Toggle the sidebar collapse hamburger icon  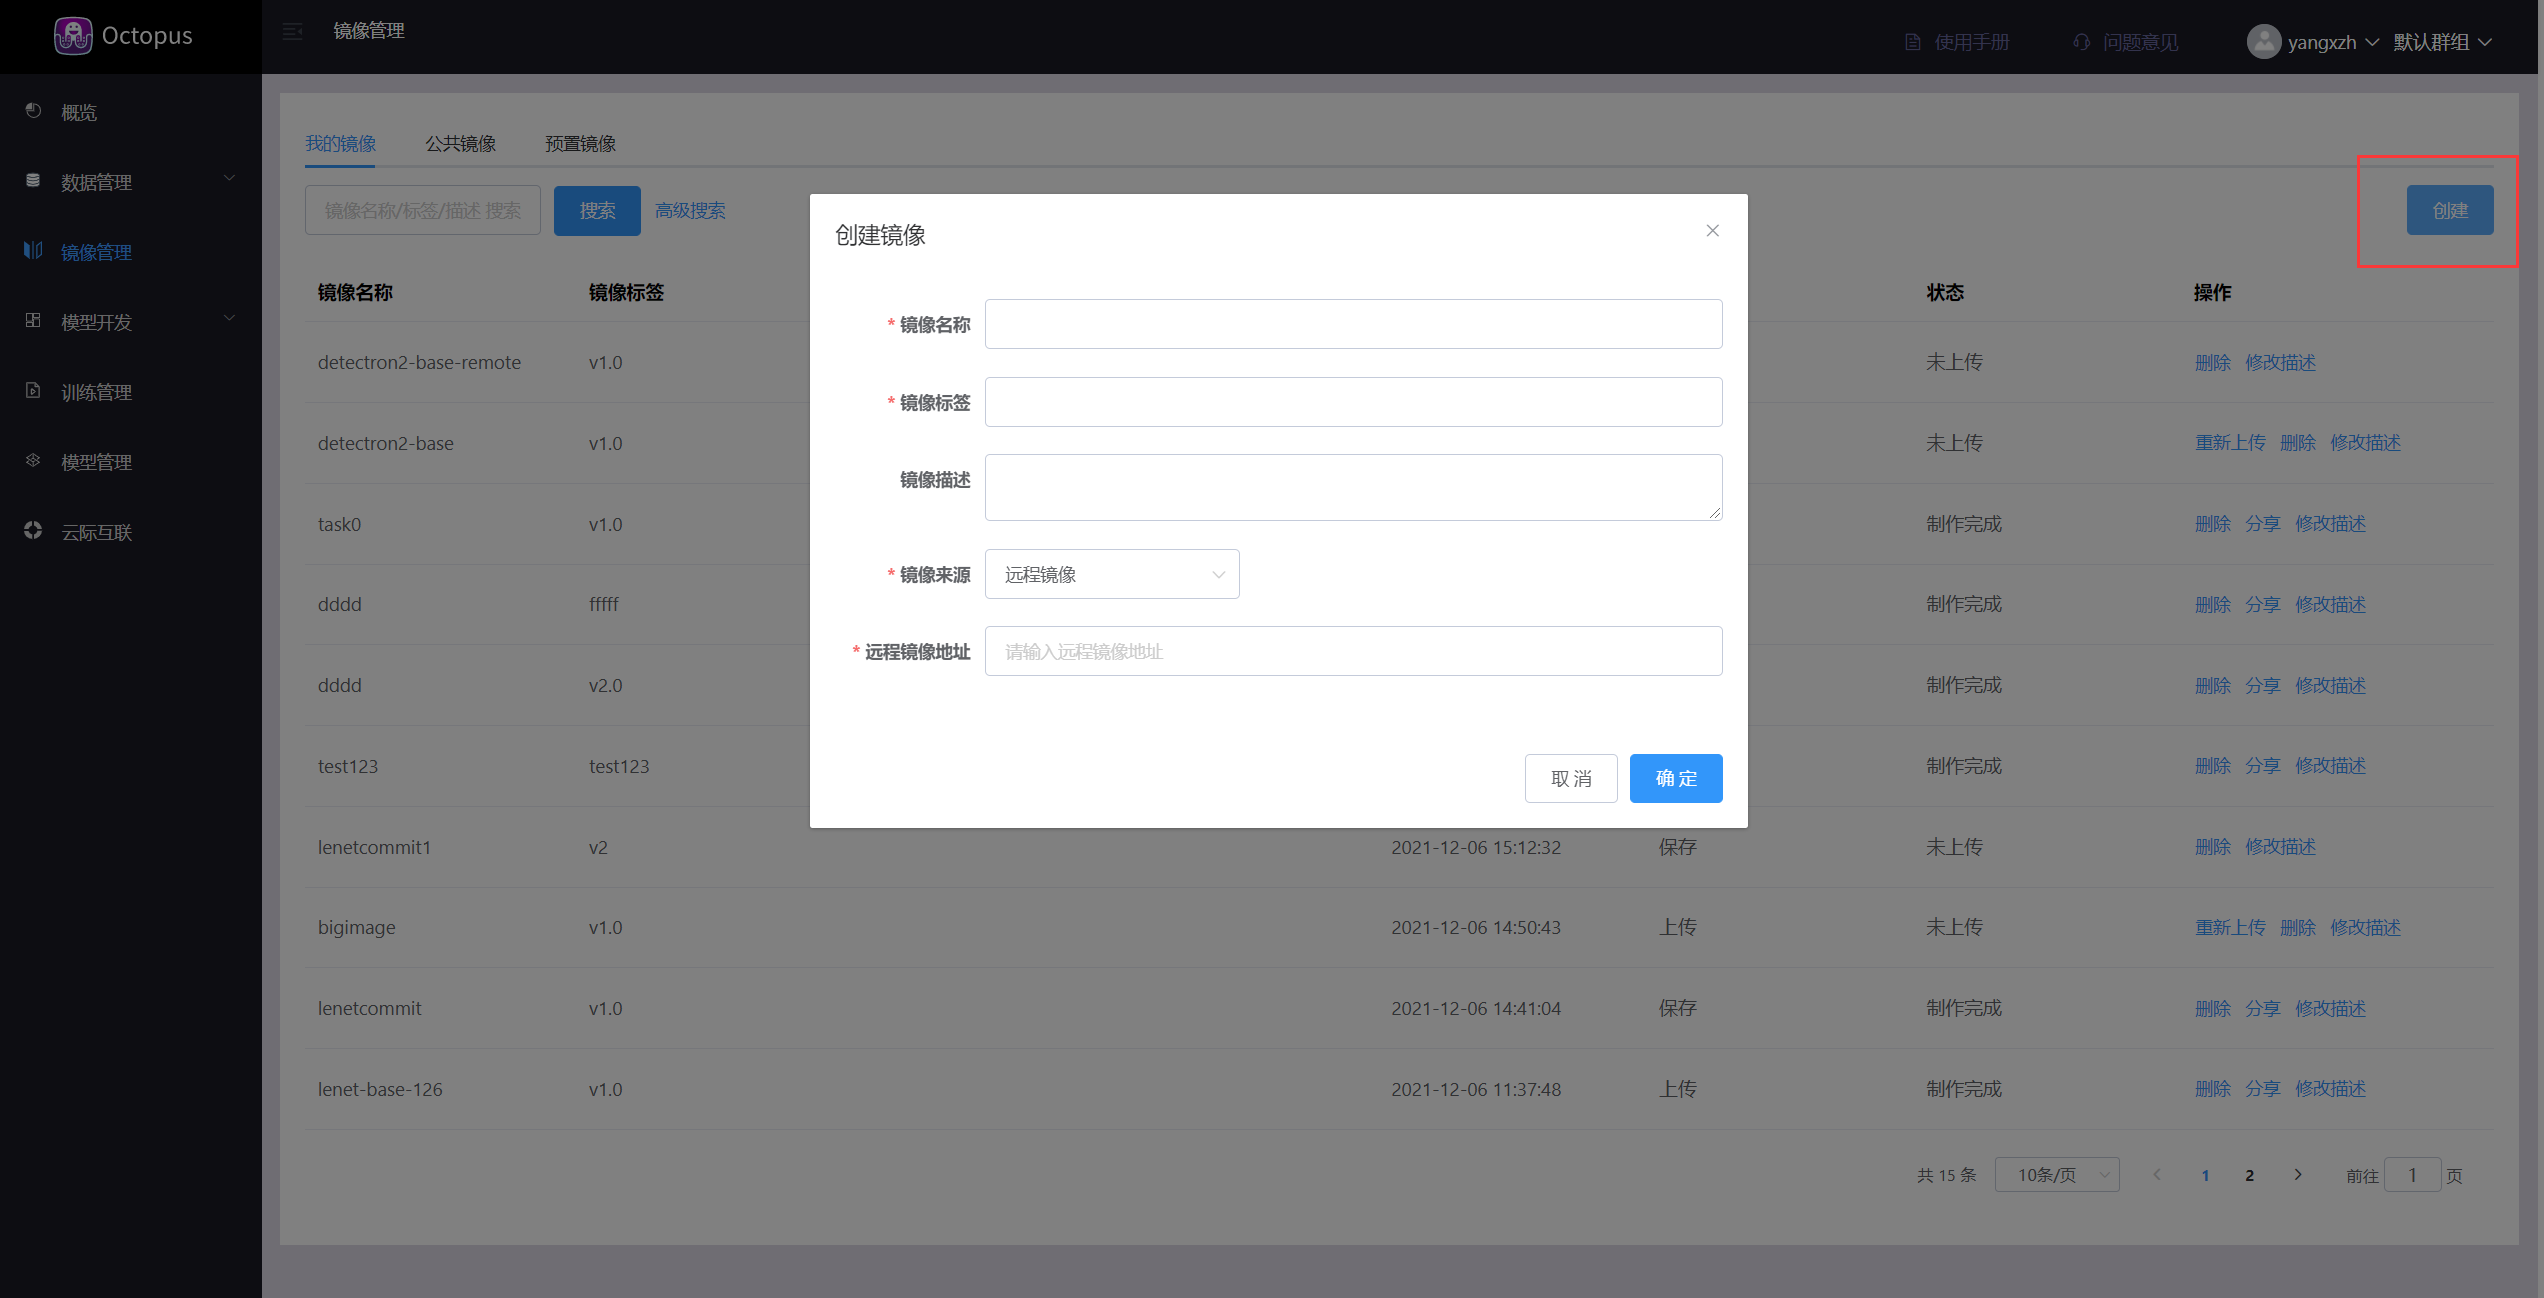[x=292, y=32]
